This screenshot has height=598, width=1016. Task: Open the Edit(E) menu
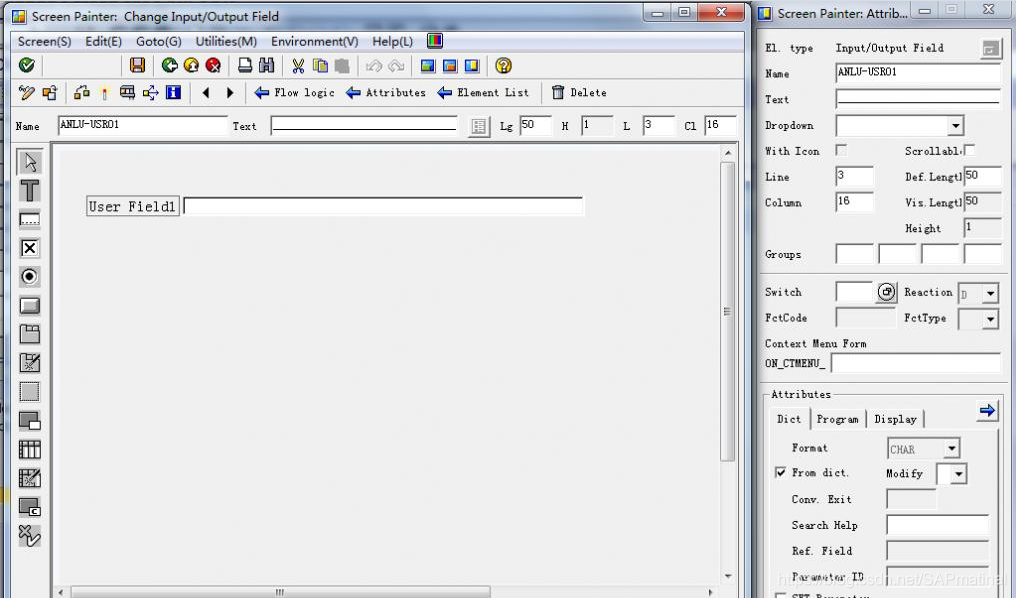tap(104, 41)
